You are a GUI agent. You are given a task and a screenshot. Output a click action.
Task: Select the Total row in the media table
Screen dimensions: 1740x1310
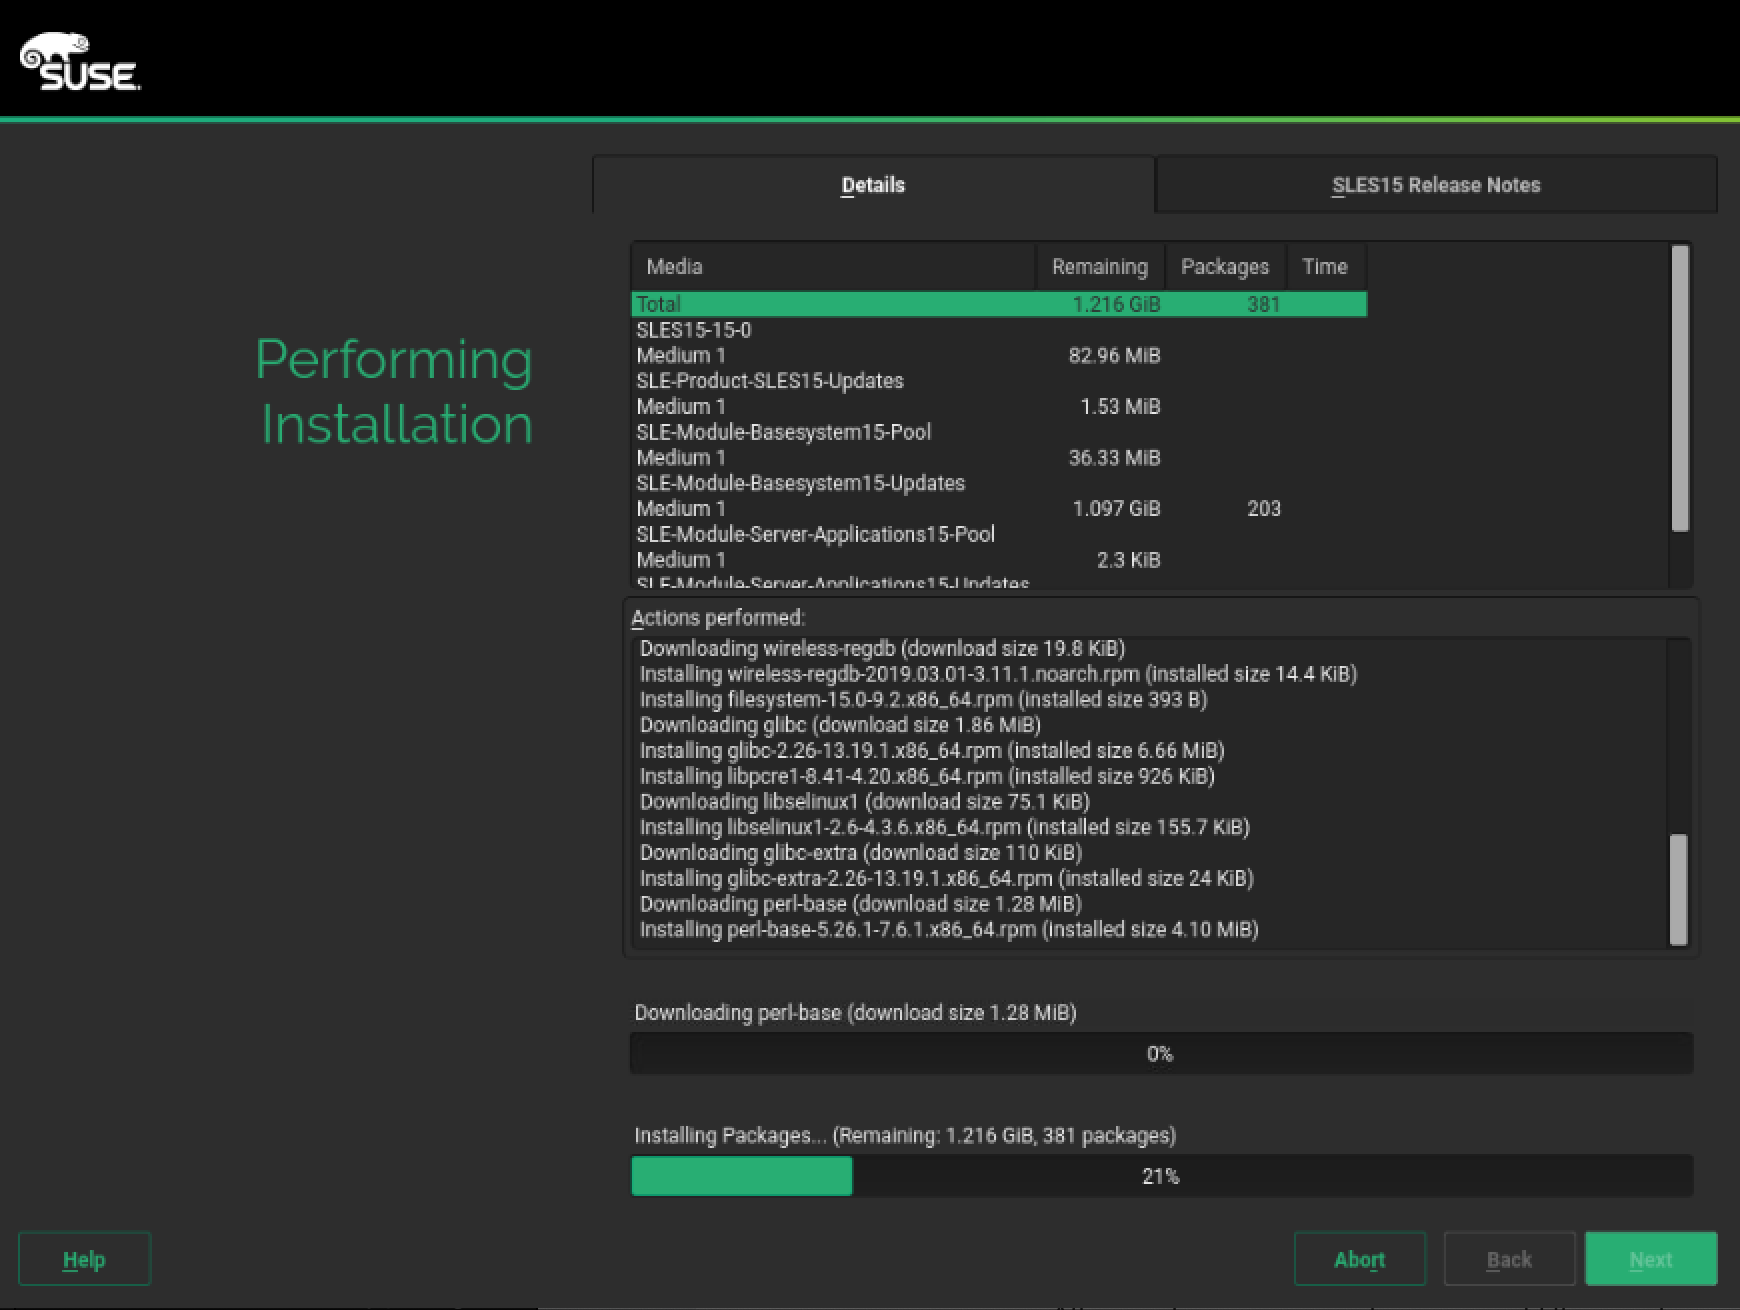point(900,304)
